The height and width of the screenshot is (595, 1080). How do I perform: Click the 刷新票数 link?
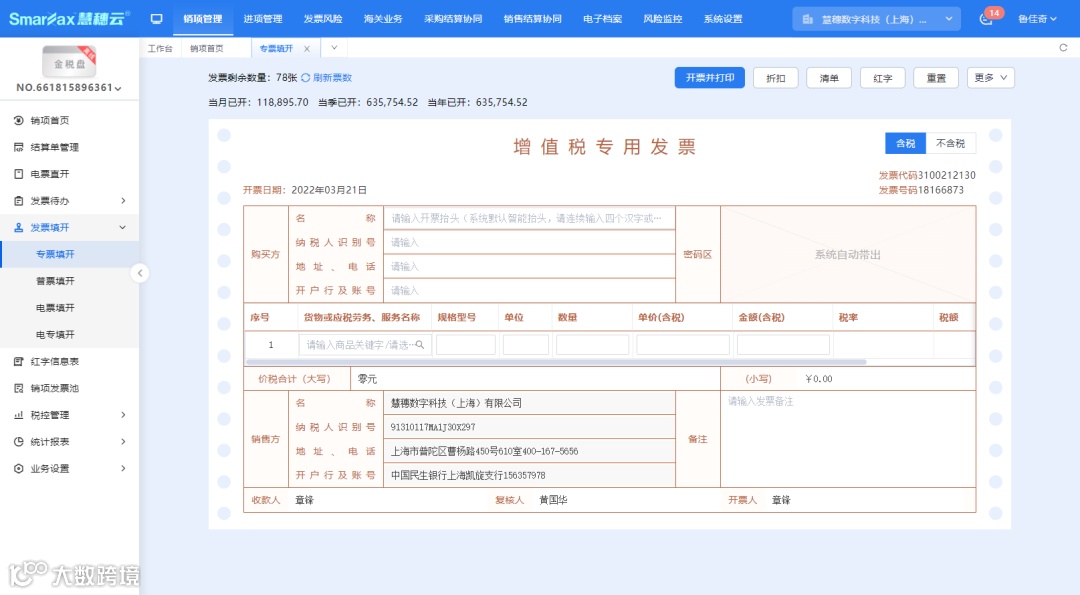(333, 78)
